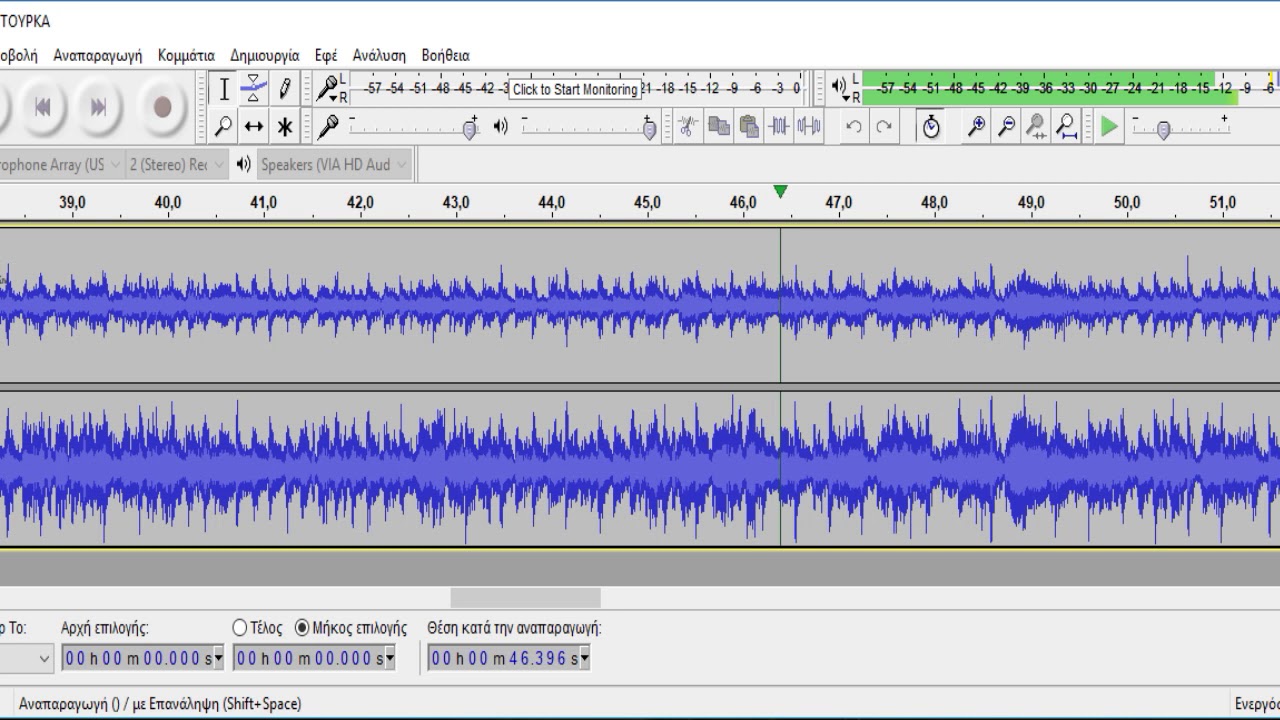Click the horizontal scrollbar thumb
The image size is (1280, 720).
tap(525, 598)
